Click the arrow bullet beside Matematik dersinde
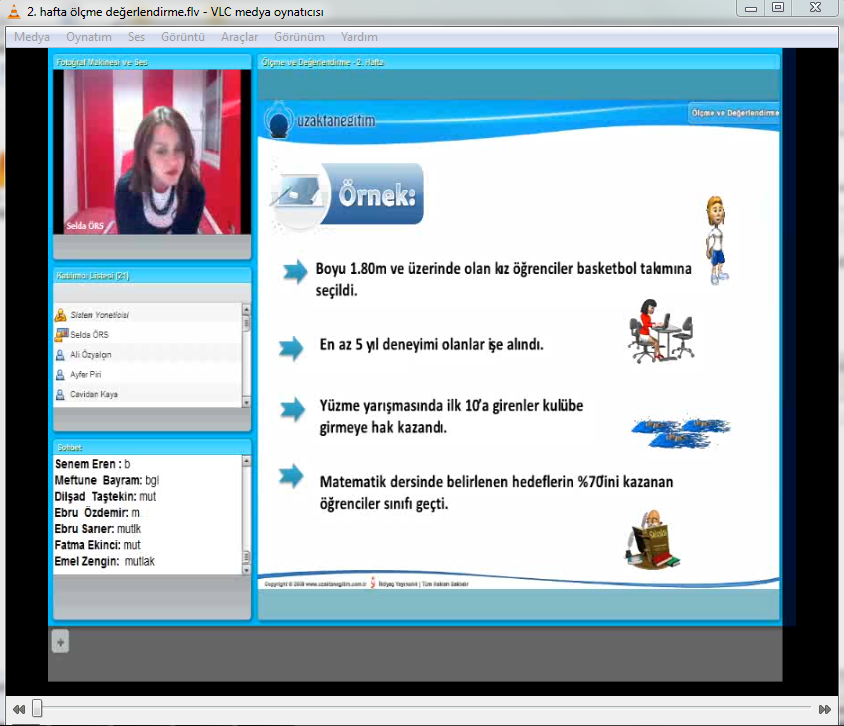The width and height of the screenshot is (844, 726). point(291,476)
